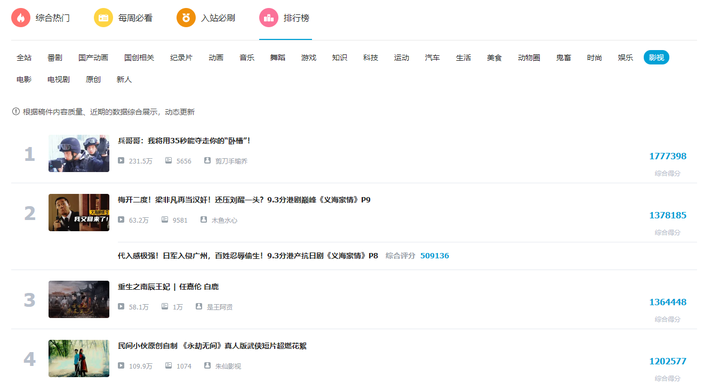Select the 运动 category
720x383 pixels.
point(401,57)
